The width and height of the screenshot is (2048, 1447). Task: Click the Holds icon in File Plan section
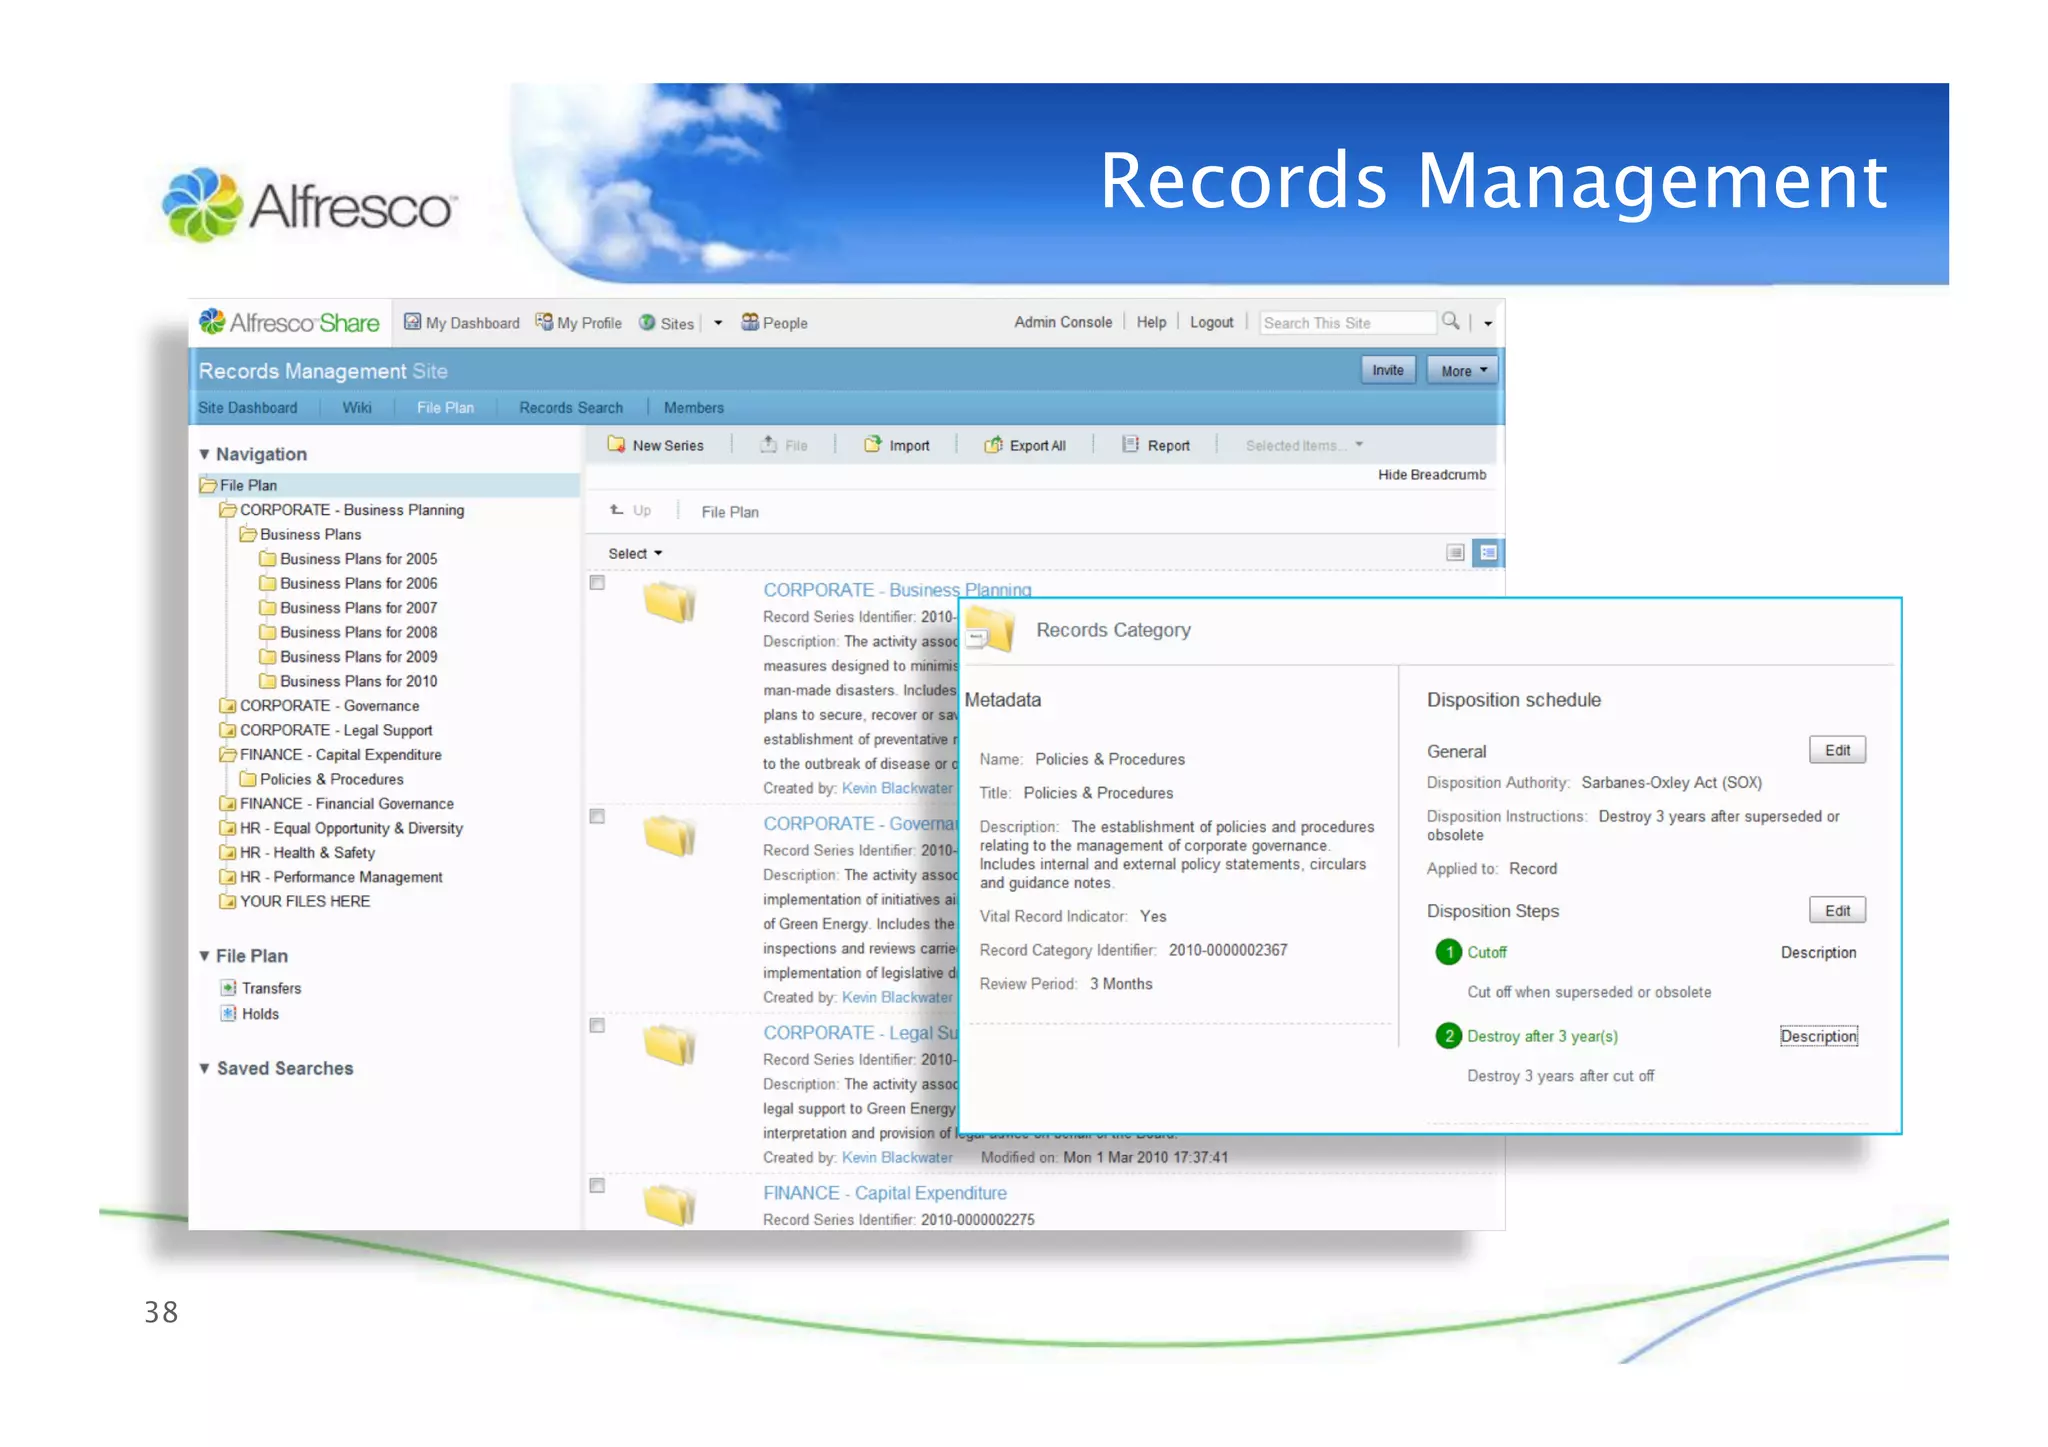(x=229, y=1013)
